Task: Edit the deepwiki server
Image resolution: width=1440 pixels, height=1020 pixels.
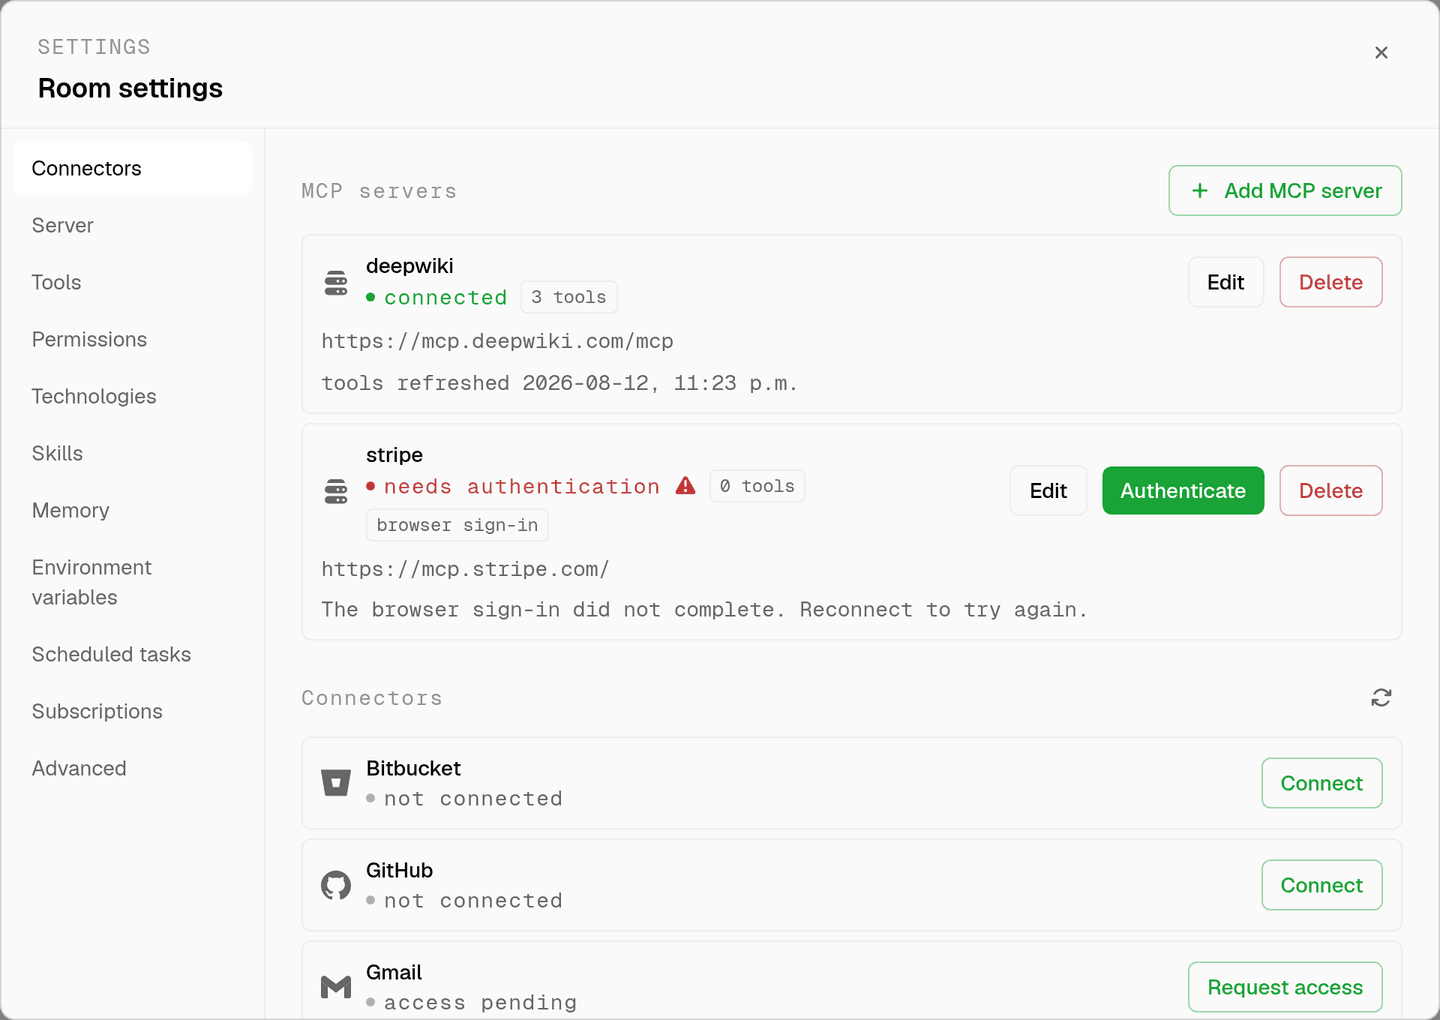Action: point(1226,282)
